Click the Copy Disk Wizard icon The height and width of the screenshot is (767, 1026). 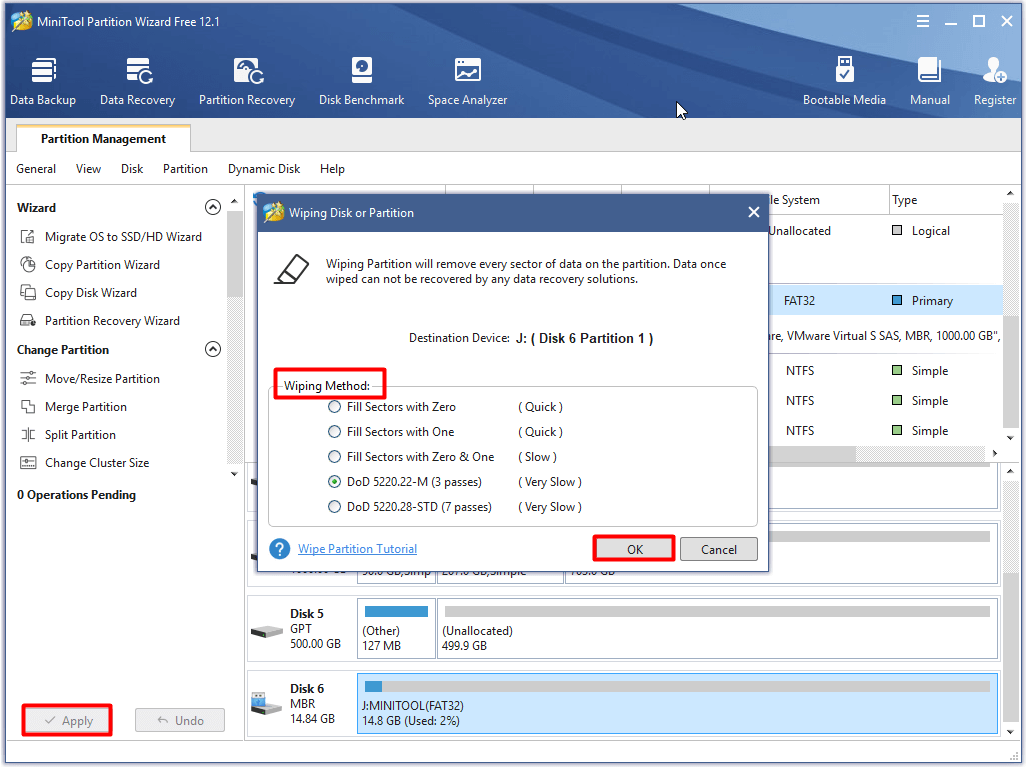(x=27, y=293)
